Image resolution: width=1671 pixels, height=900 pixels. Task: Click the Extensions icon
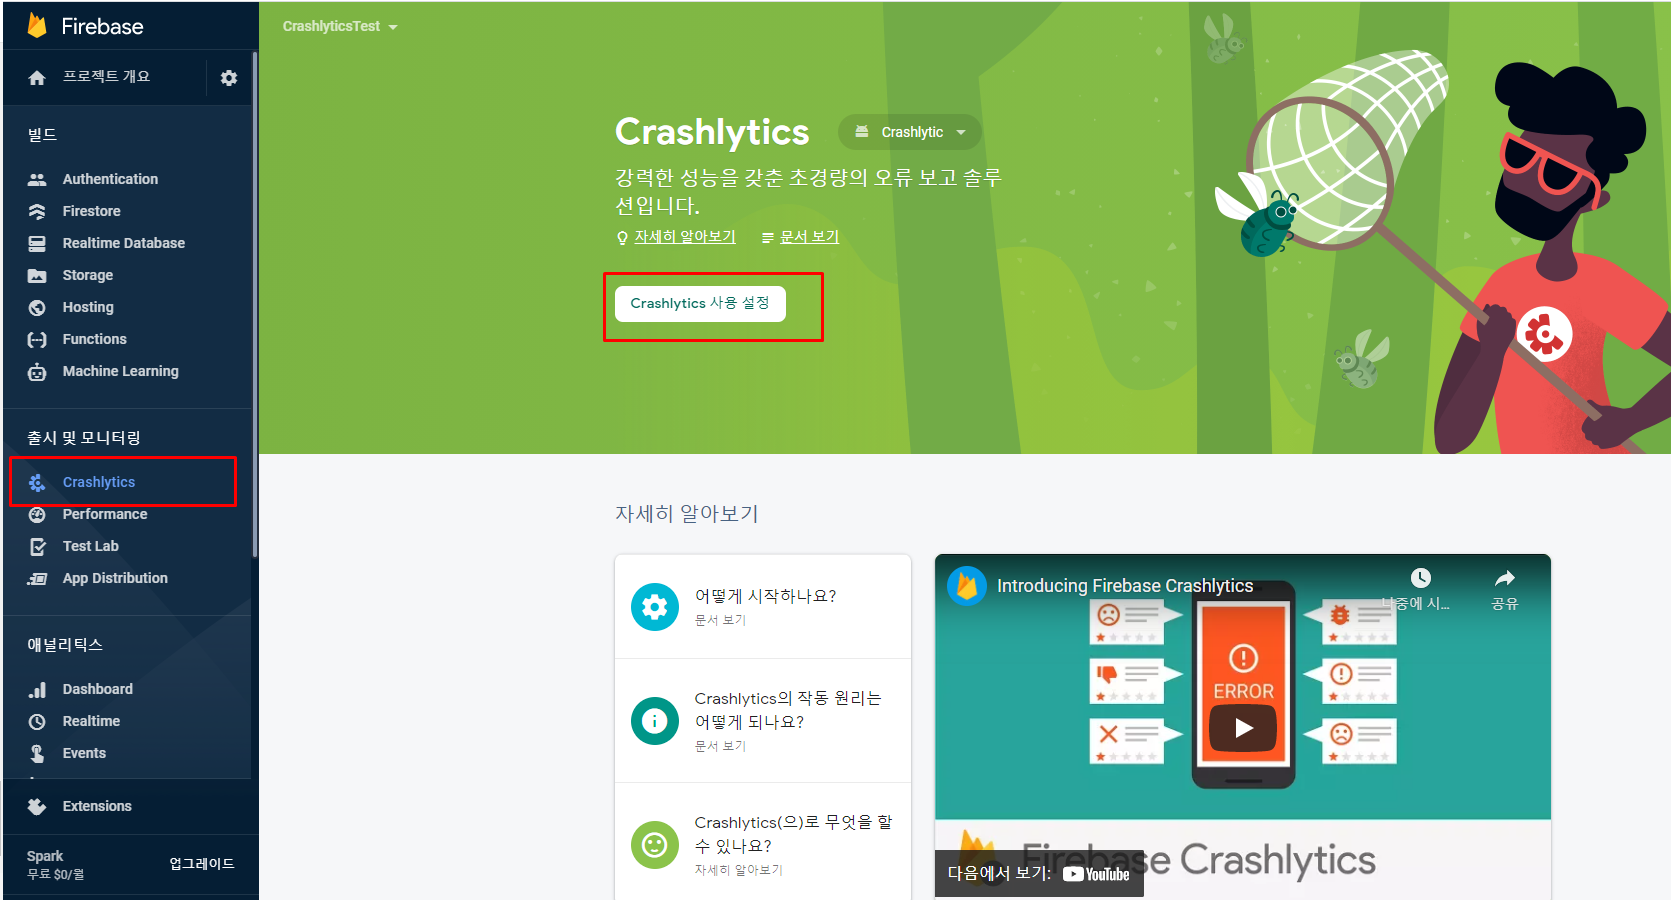click(x=37, y=807)
